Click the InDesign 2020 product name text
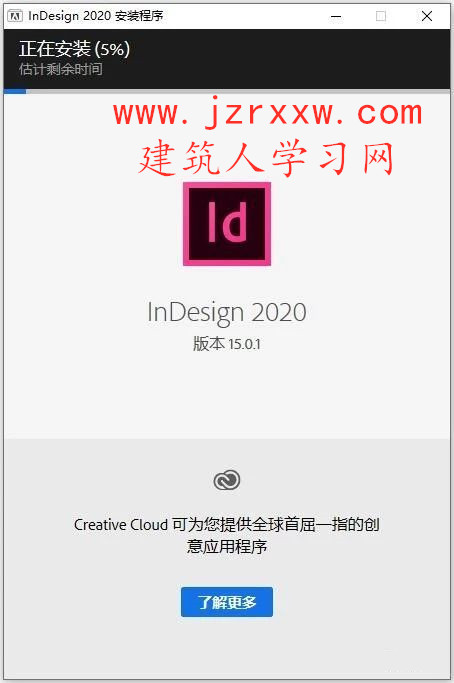This screenshot has height=683, width=454. [x=227, y=313]
